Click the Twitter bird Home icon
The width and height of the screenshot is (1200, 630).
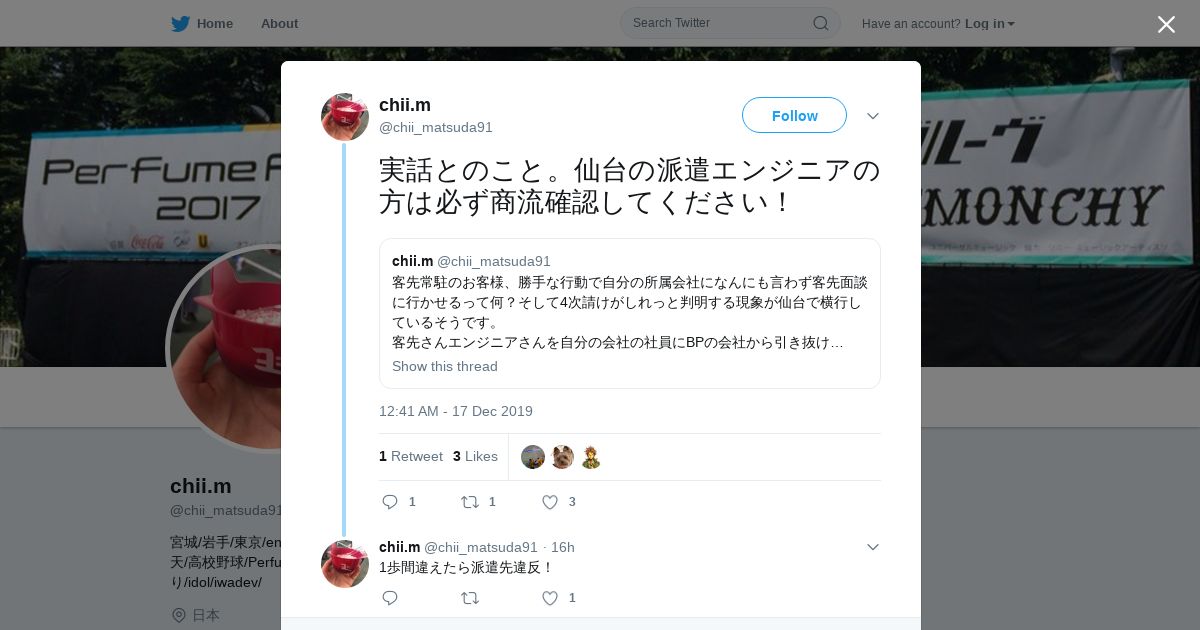click(180, 24)
